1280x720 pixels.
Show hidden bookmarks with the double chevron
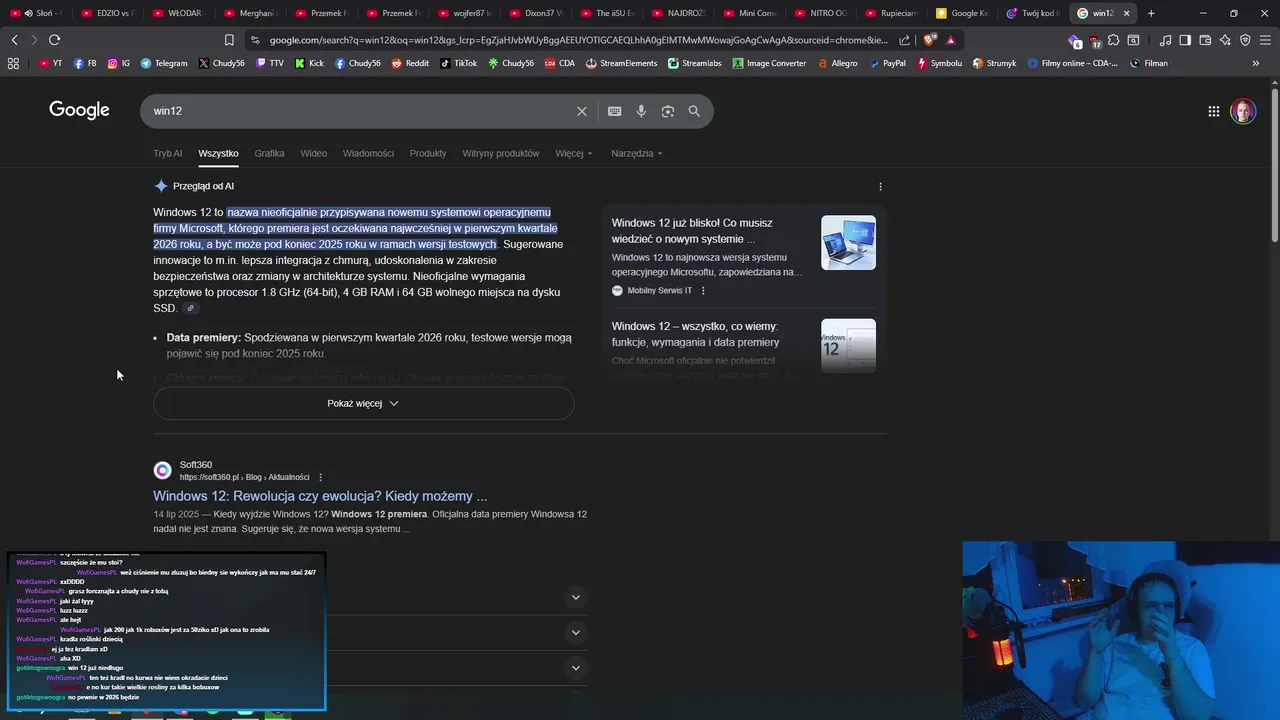tap(1256, 63)
